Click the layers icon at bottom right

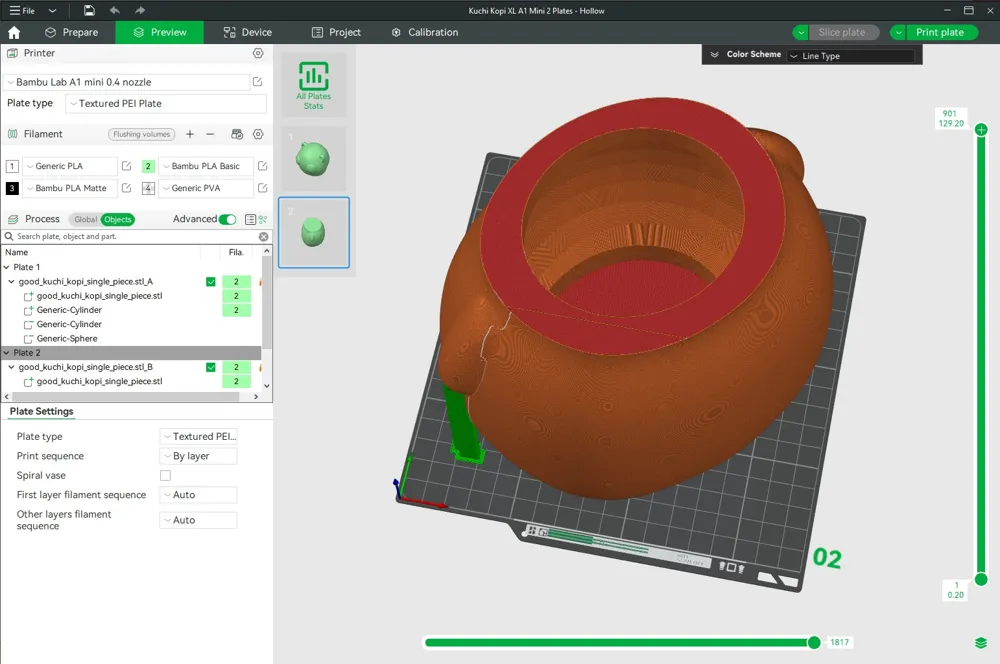(981, 642)
